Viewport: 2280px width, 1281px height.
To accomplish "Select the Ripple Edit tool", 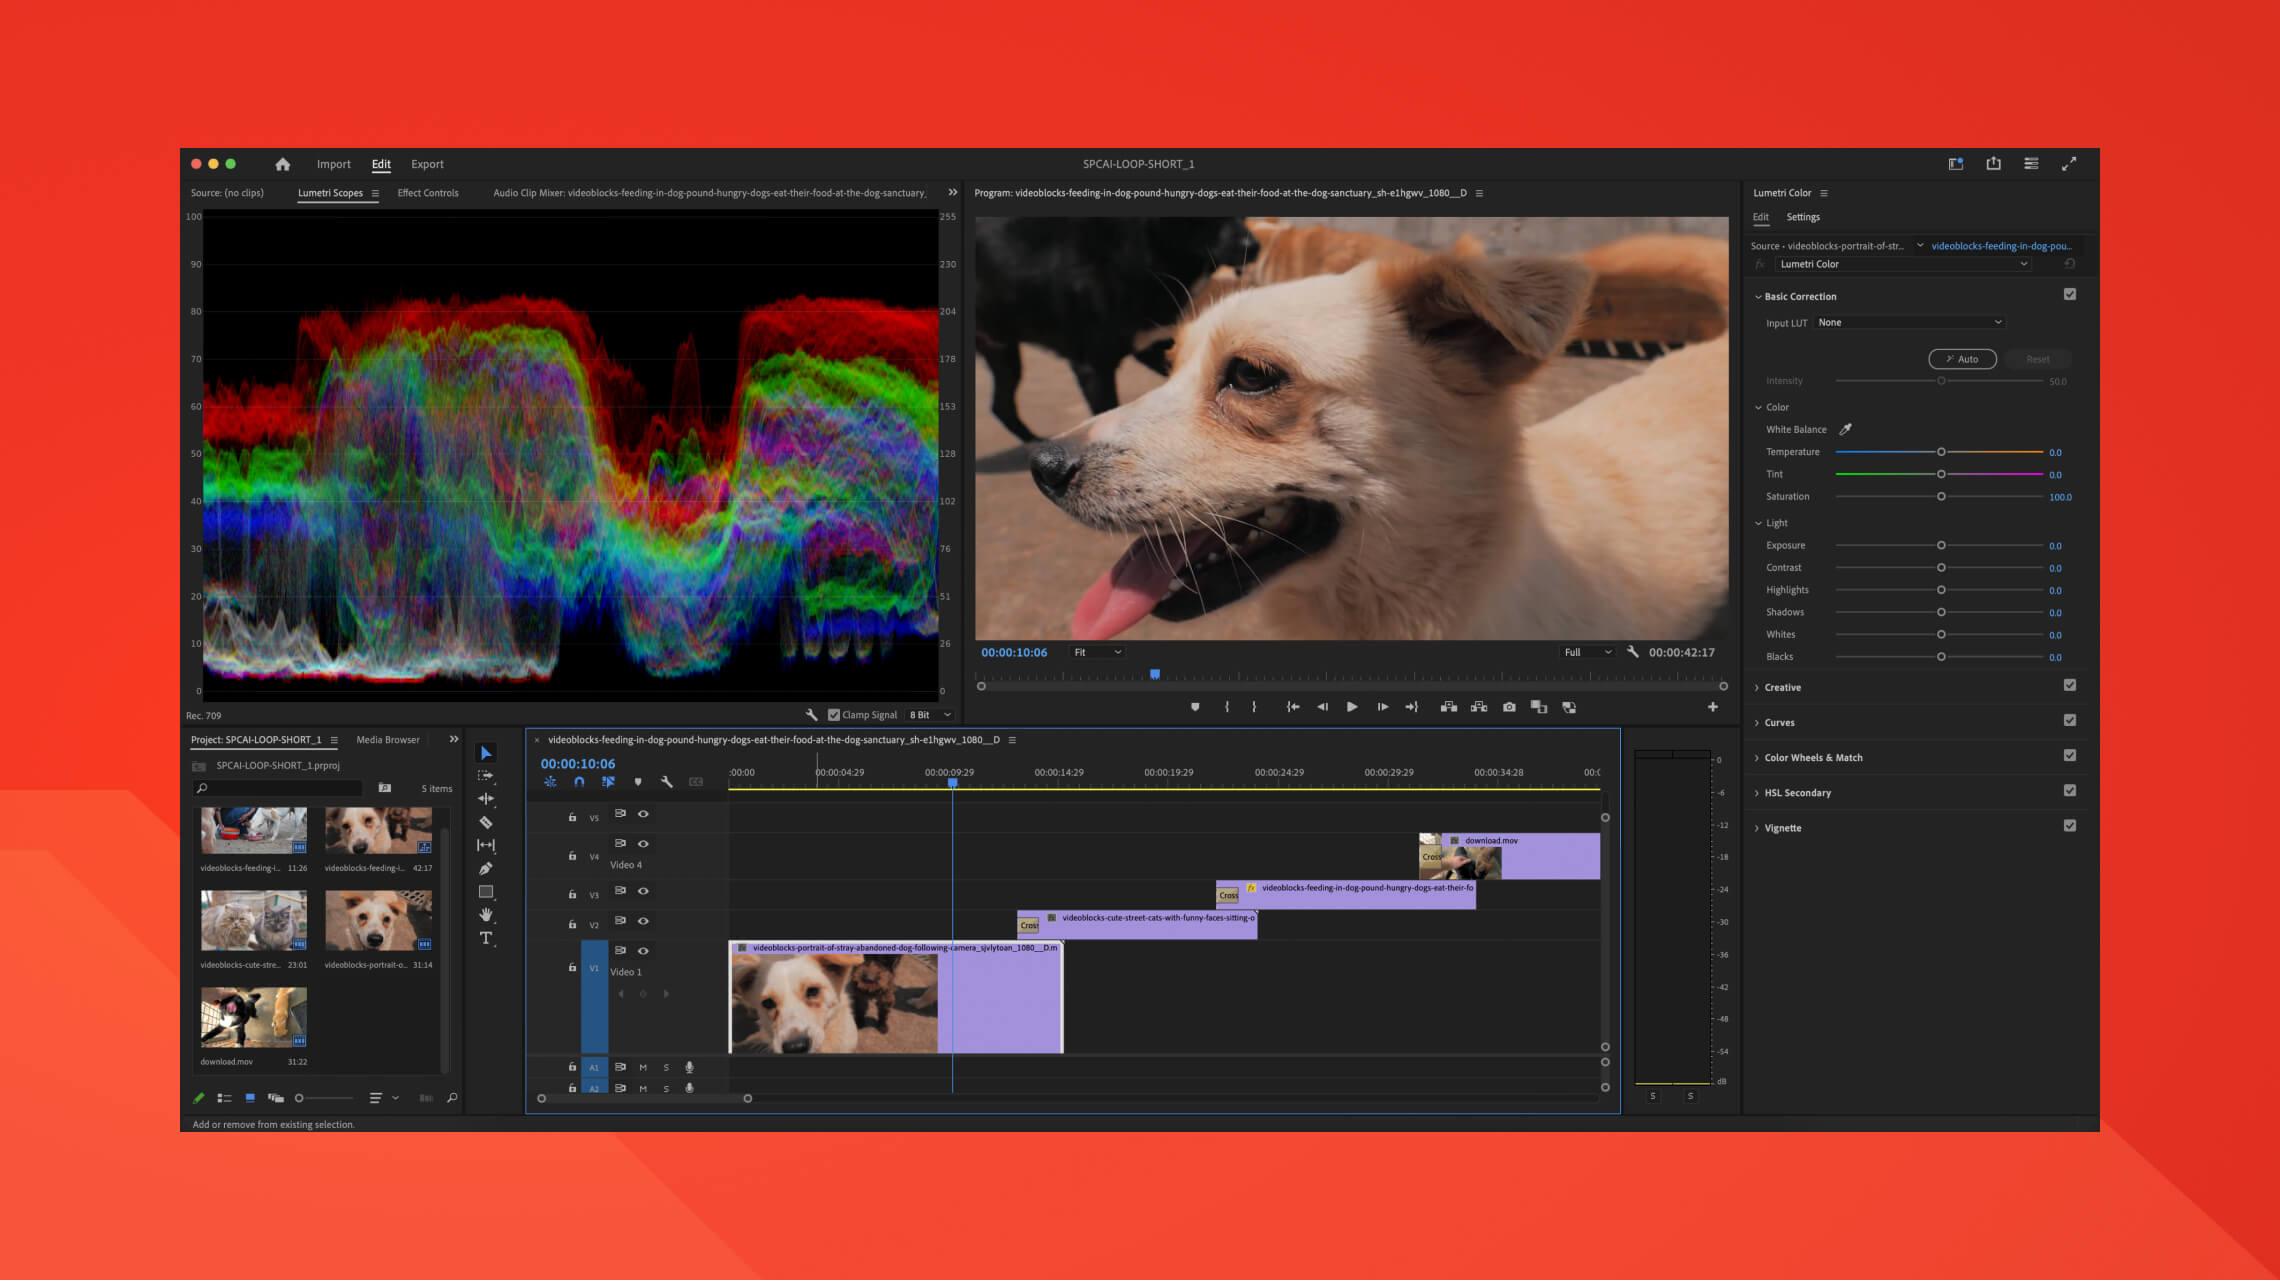I will coord(486,799).
